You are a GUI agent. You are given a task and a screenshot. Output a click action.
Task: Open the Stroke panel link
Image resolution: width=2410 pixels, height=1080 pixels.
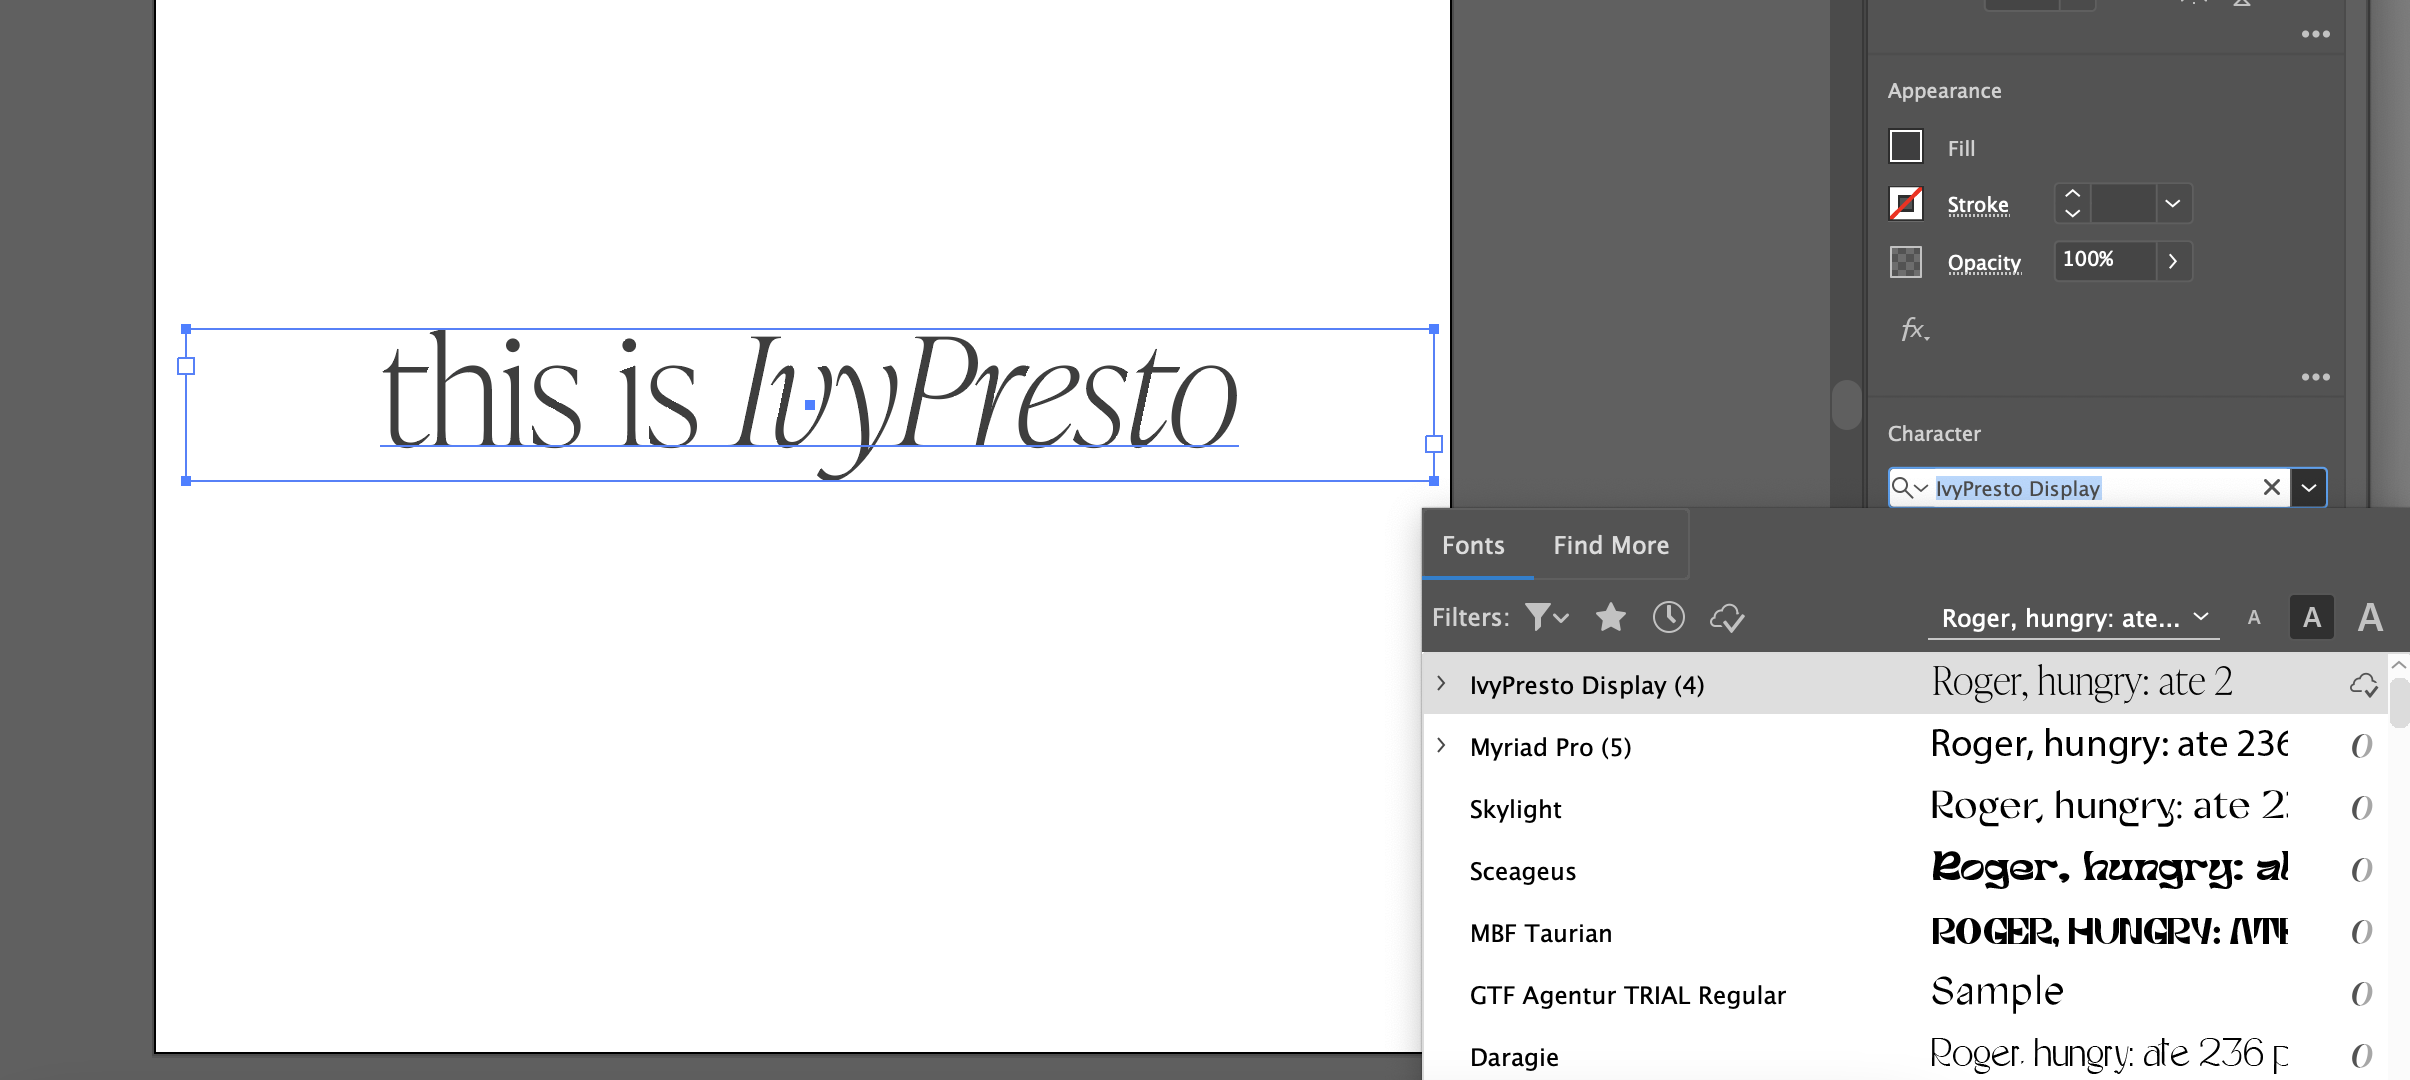1977,205
